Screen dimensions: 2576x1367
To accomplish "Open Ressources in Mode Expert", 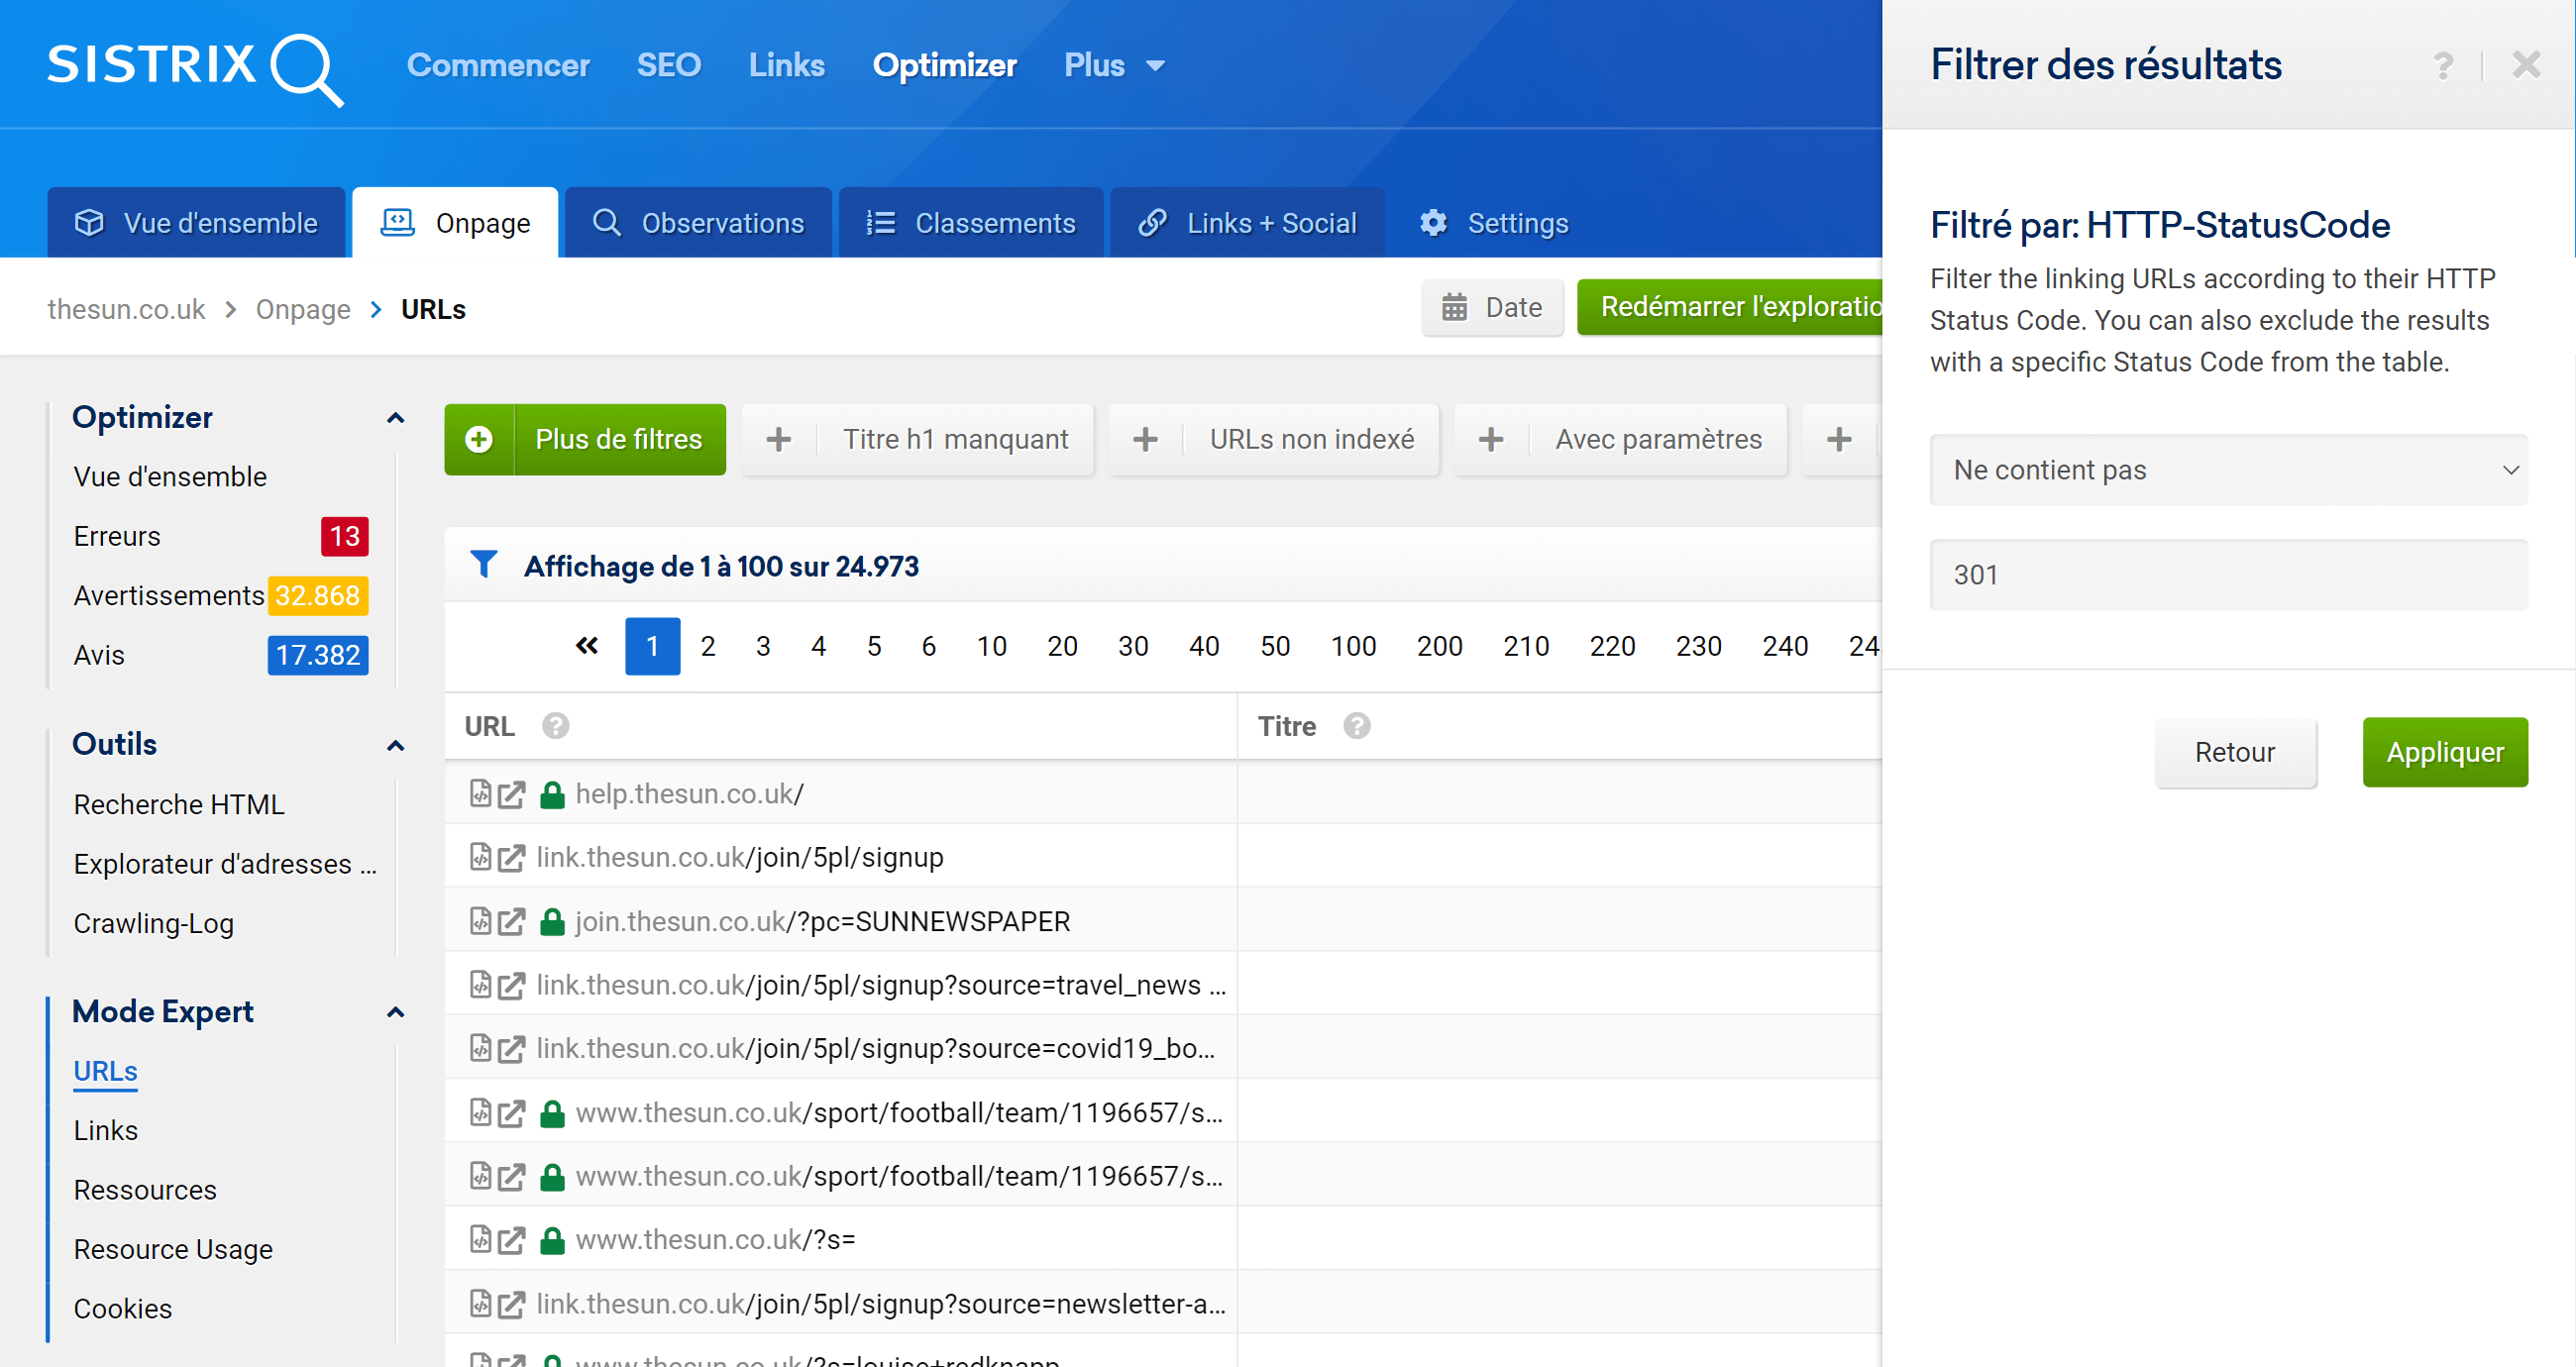I will coord(145,1191).
